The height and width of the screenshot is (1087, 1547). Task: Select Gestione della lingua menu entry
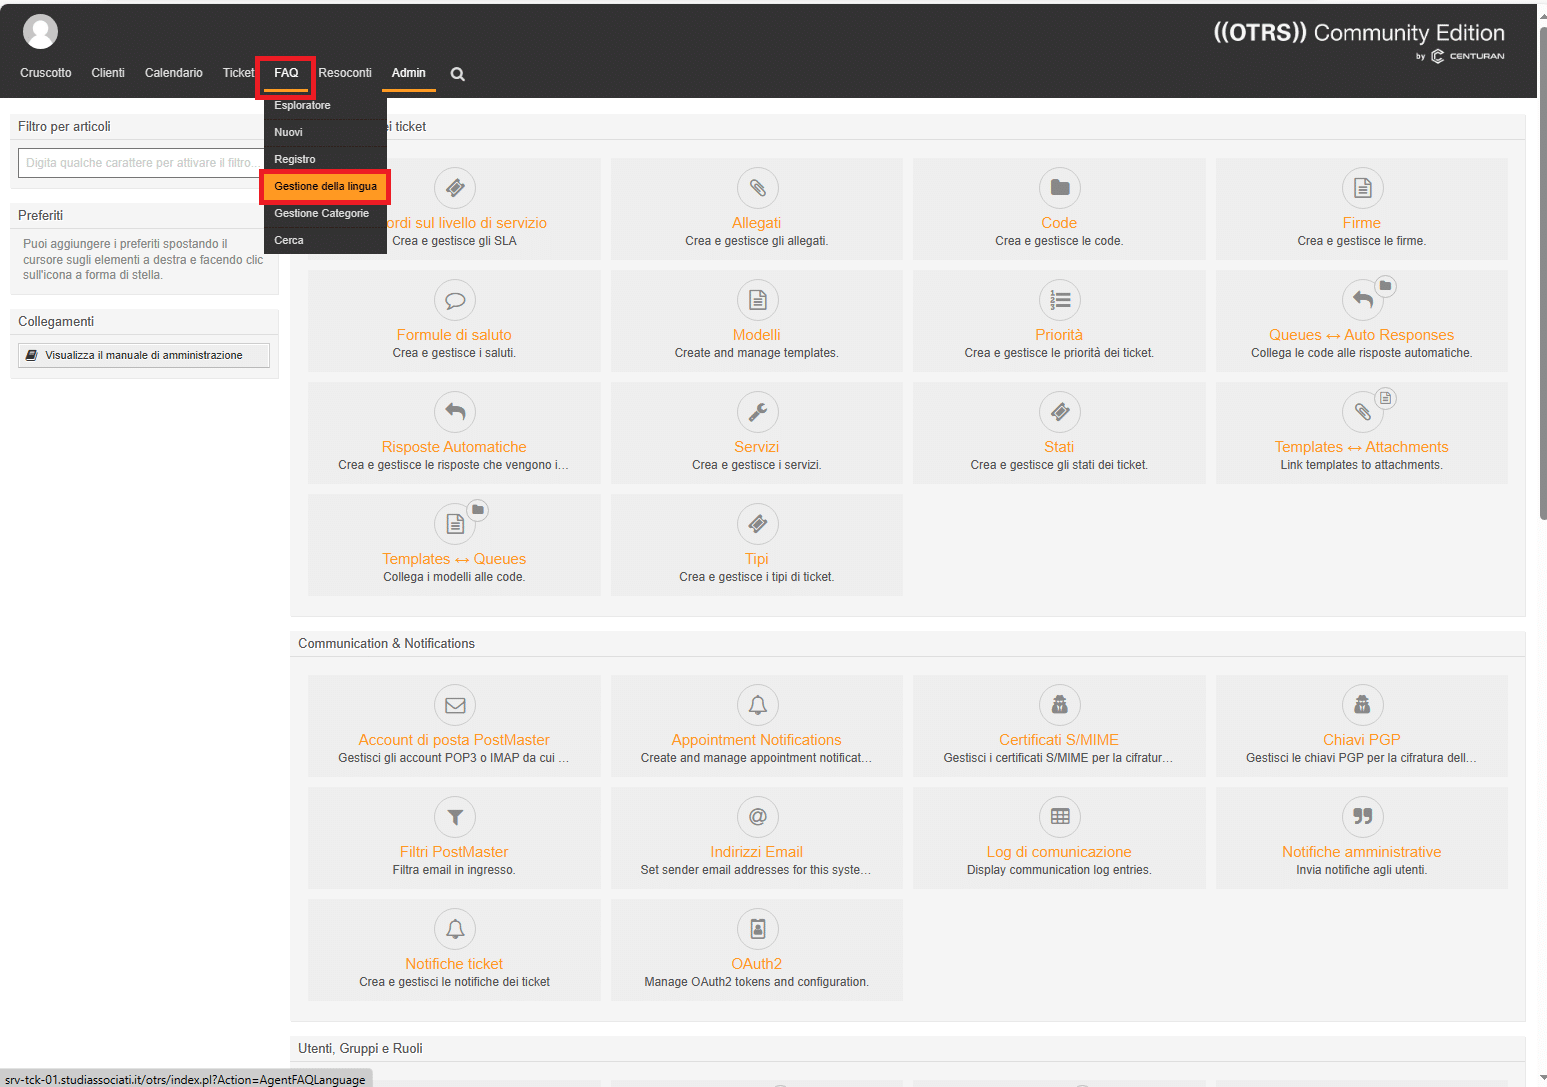(x=325, y=186)
